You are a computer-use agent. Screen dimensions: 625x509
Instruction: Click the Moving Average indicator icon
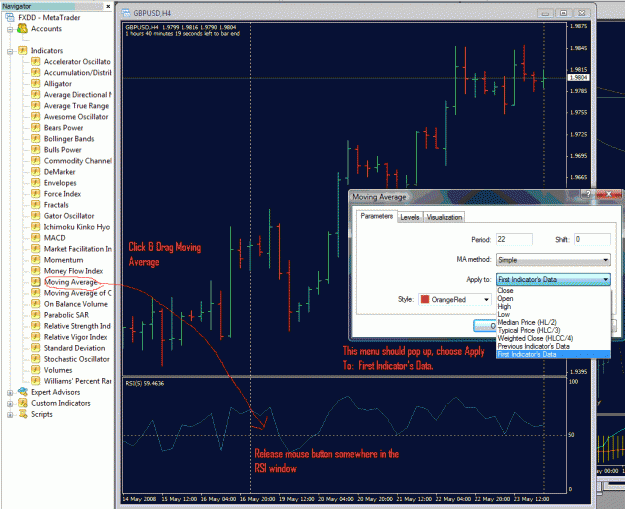[35, 282]
